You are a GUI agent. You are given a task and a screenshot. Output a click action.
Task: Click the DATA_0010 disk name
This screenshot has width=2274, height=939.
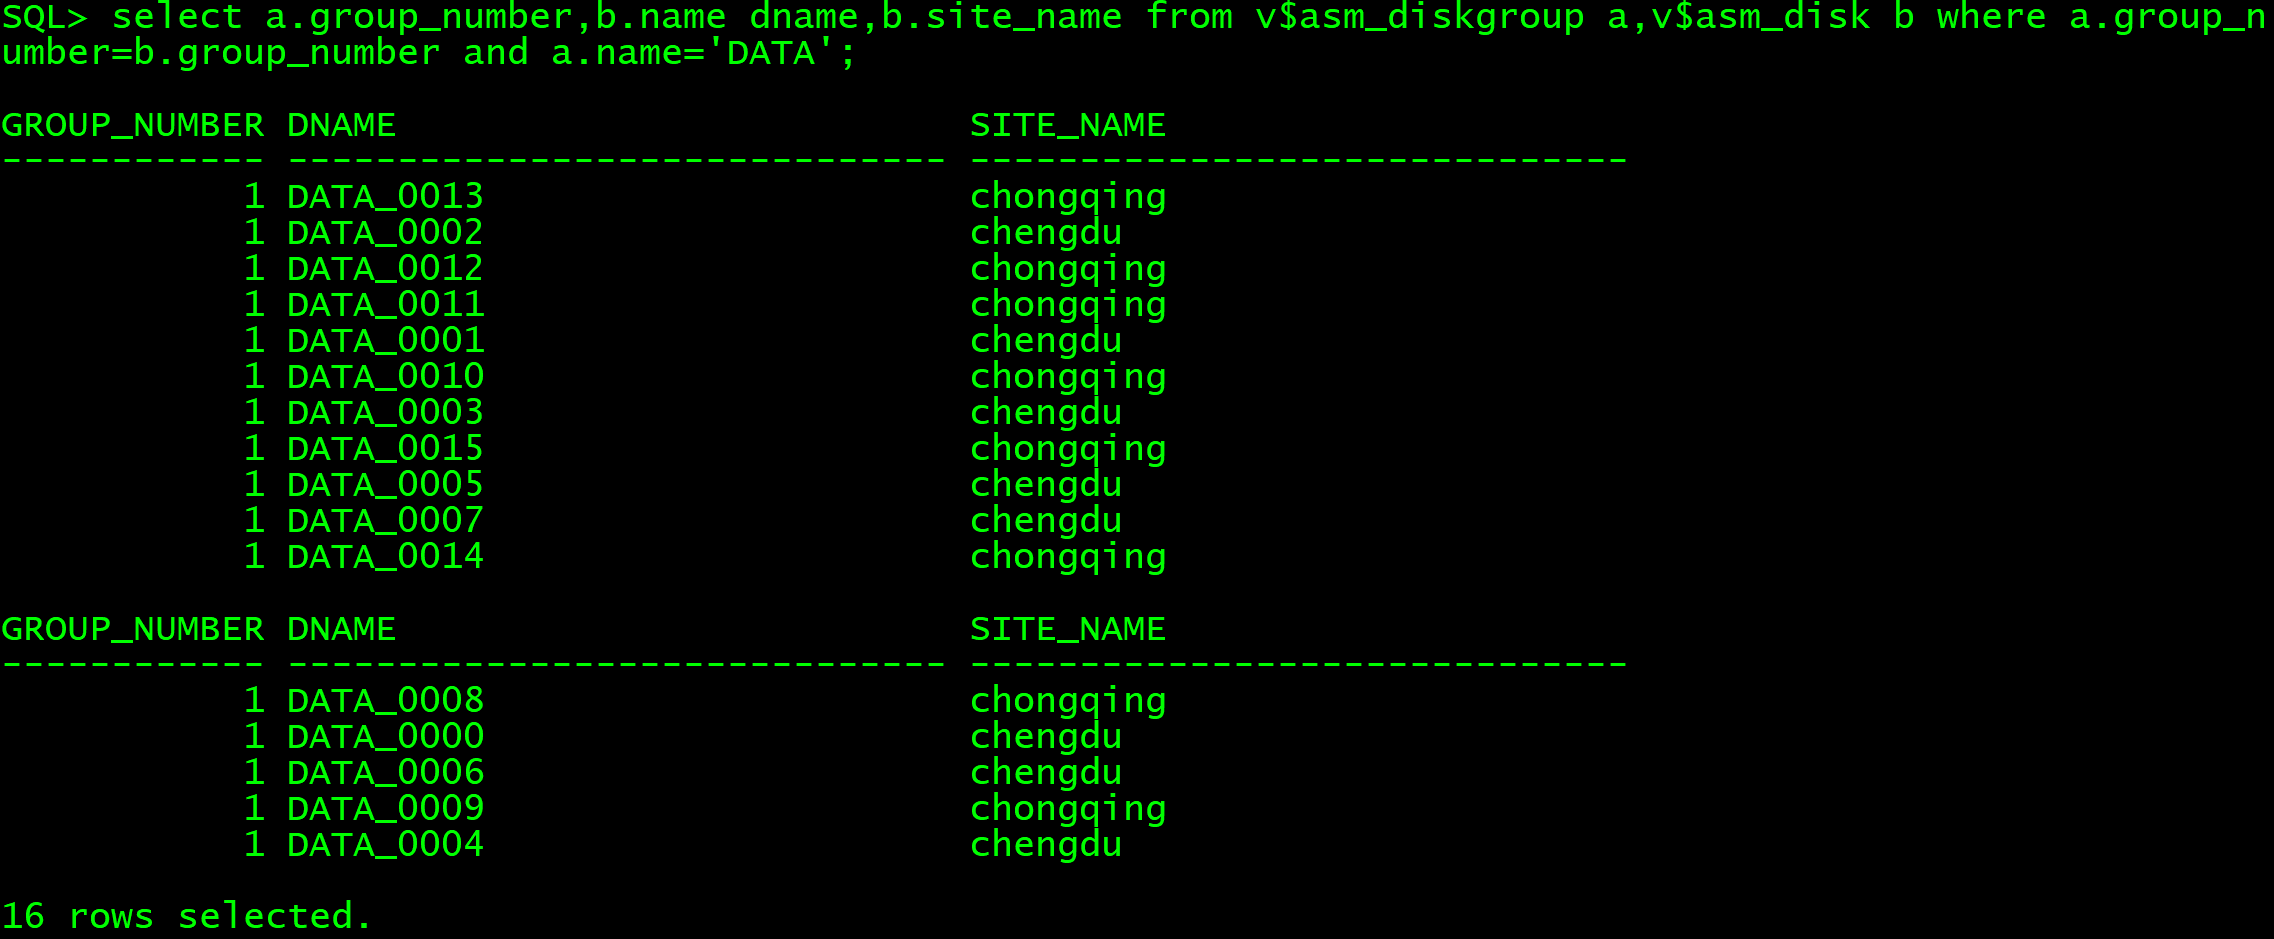coord(385,377)
